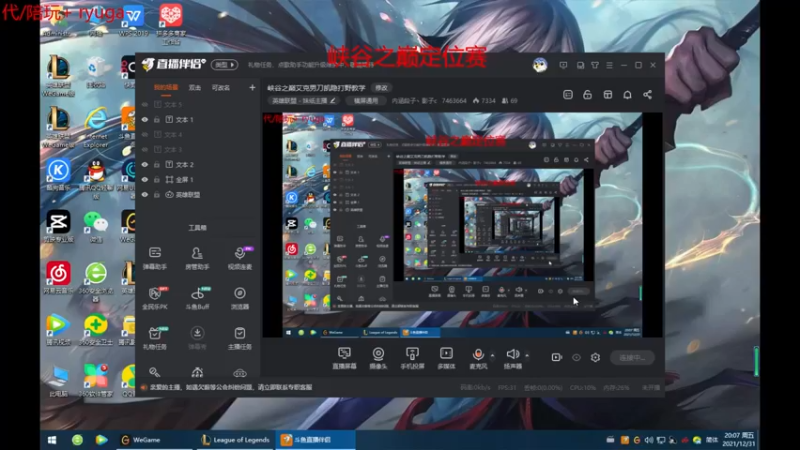The width and height of the screenshot is (800, 450).
Task: Select the 英雄联盟 source row
Action: coord(197,195)
